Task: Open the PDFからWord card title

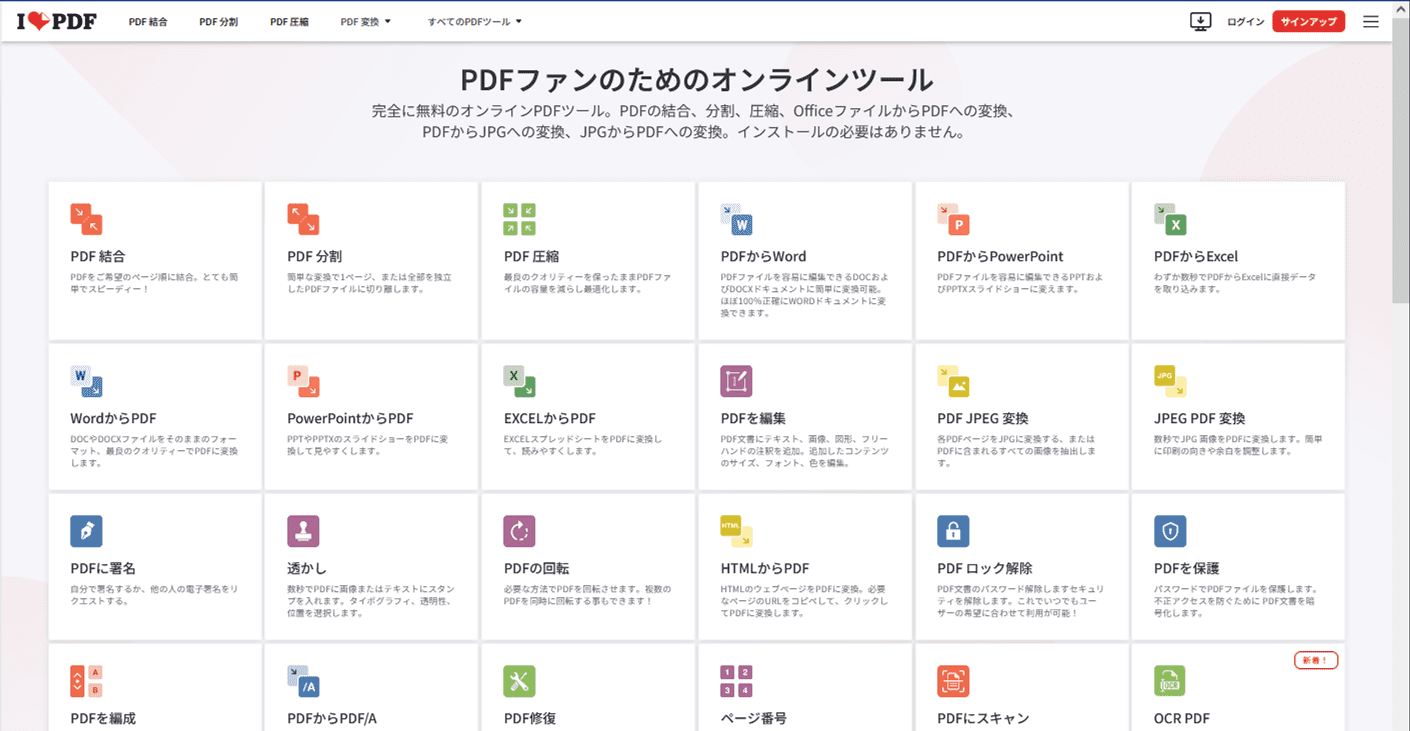Action: [x=763, y=256]
